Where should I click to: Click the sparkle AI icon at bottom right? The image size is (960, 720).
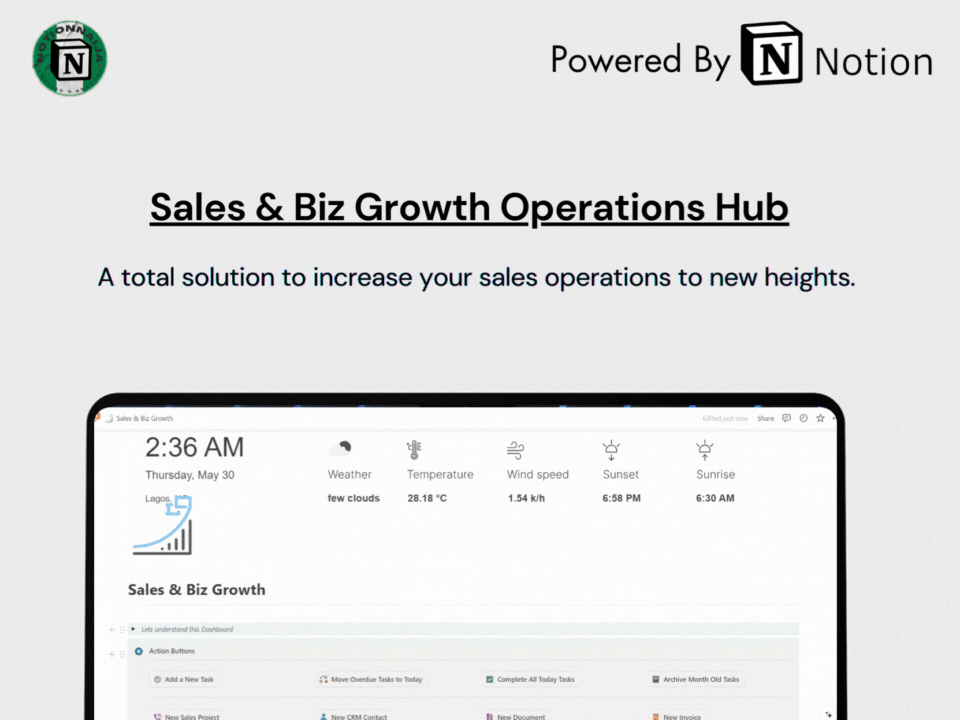828,714
